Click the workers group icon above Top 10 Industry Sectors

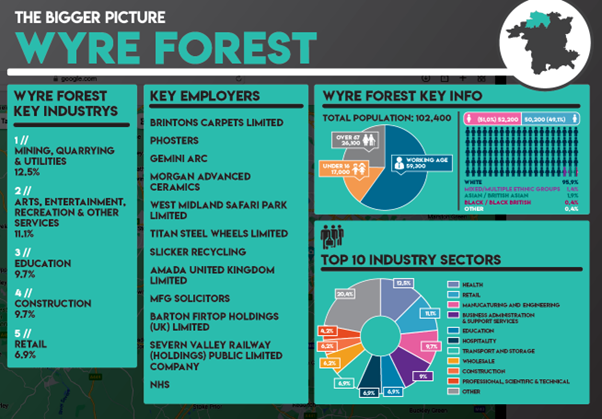tap(332, 236)
